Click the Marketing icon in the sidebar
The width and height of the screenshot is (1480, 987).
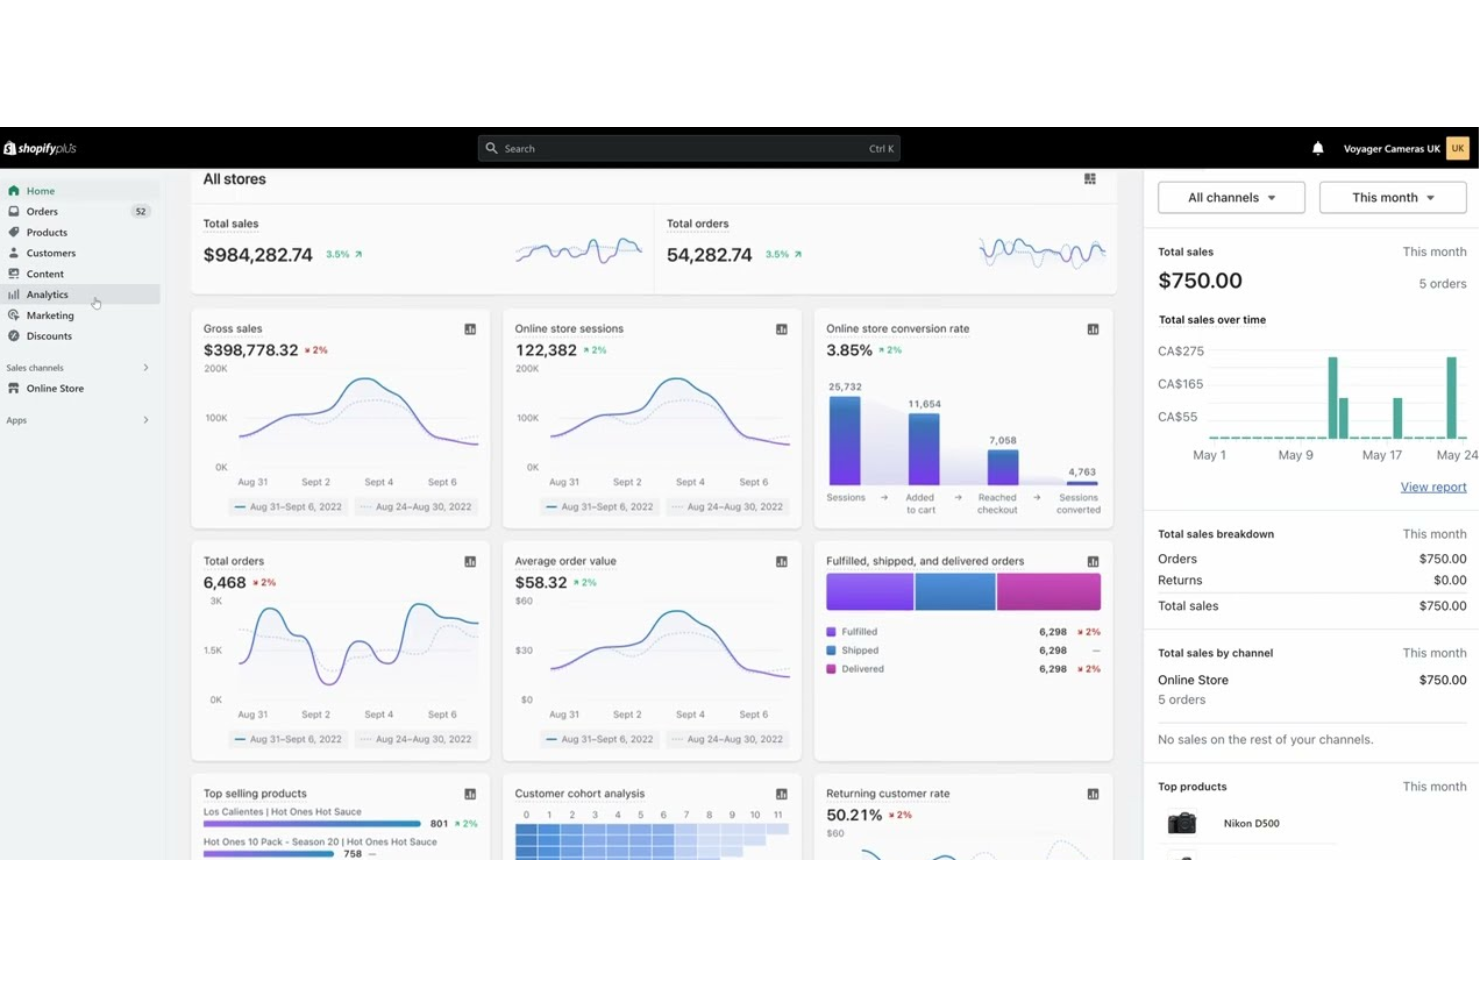(x=14, y=315)
